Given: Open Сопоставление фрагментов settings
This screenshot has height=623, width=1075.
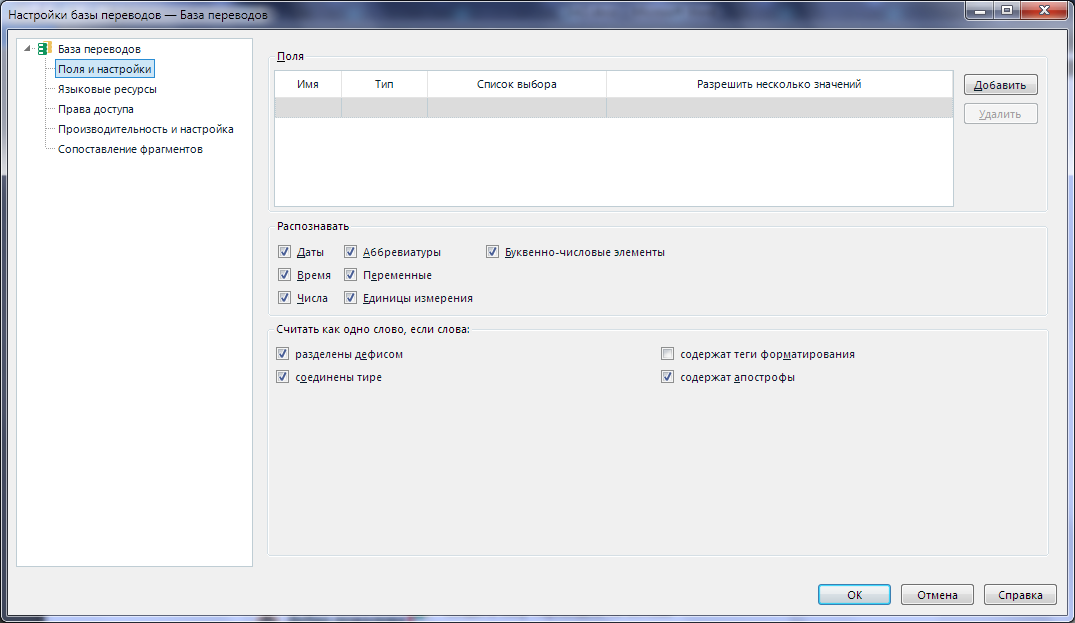Looking at the screenshot, I should 130,149.
